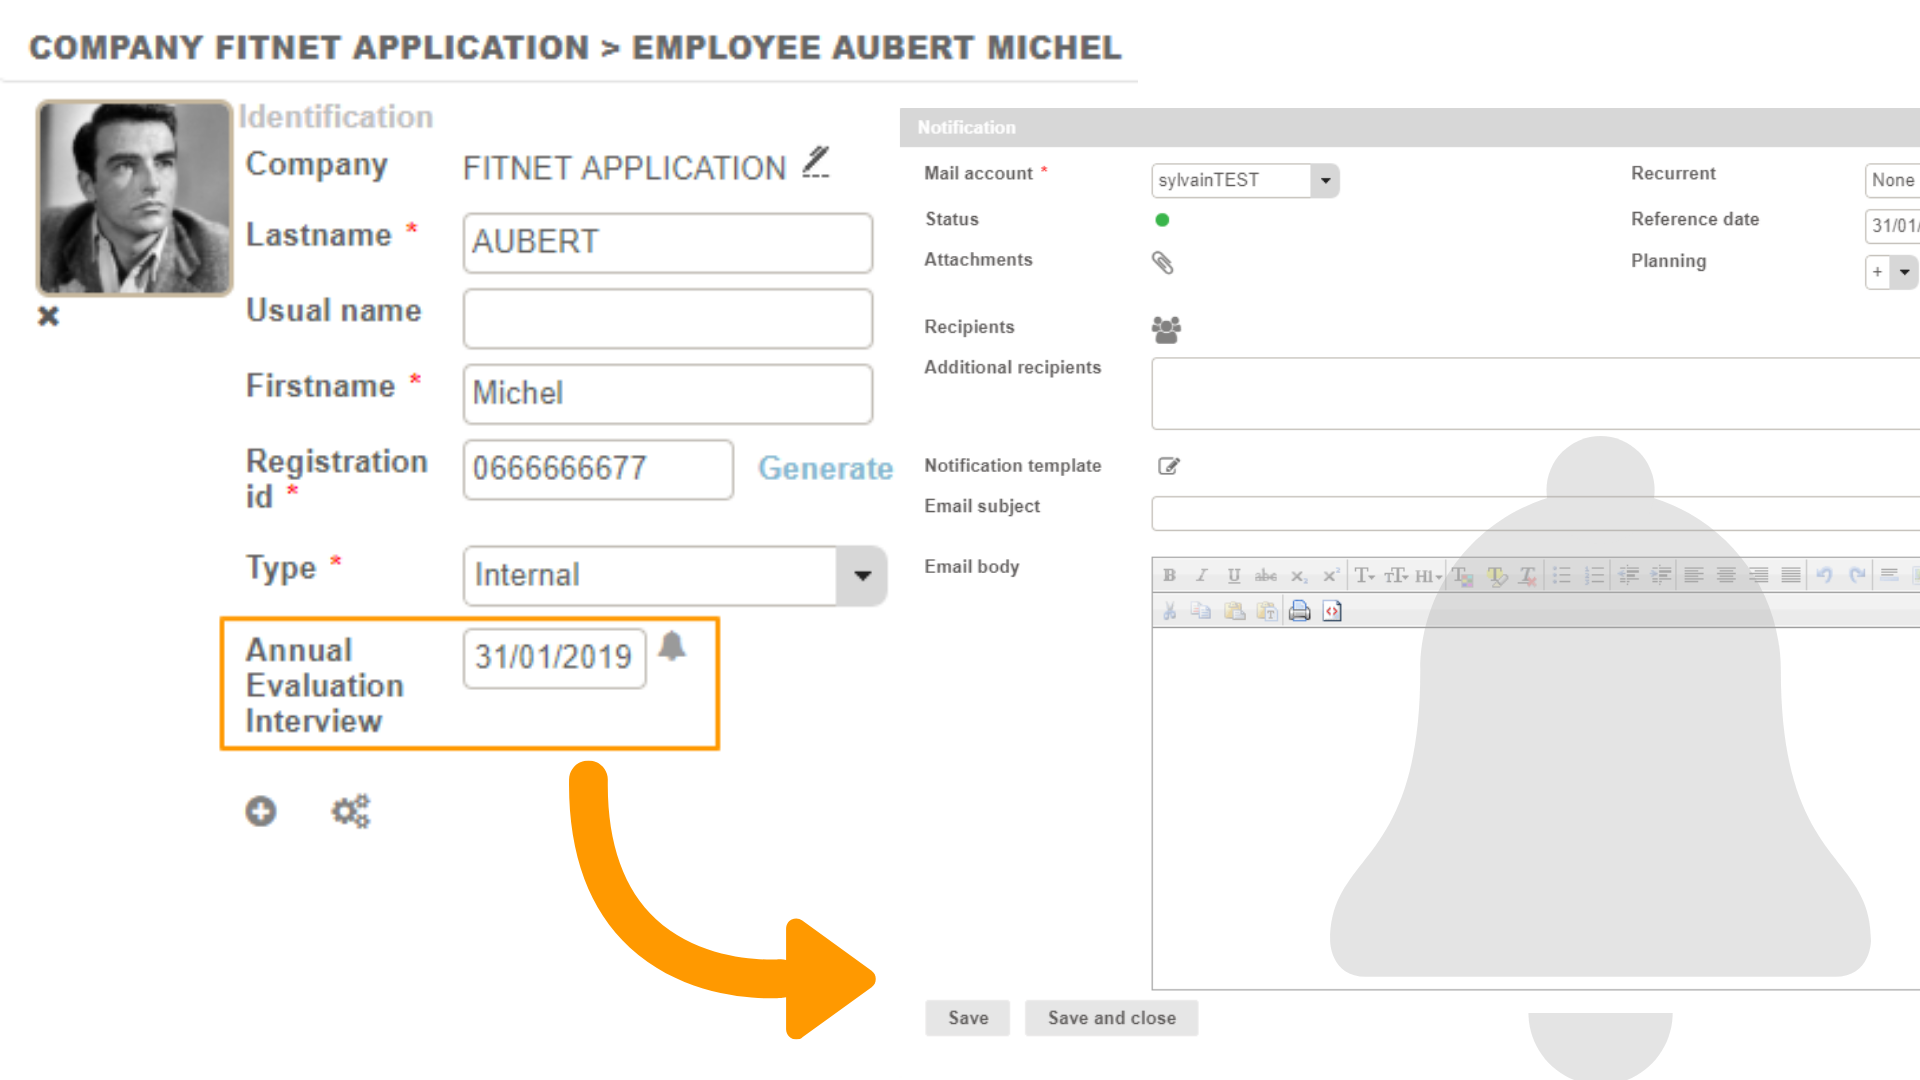Image resolution: width=1920 pixels, height=1080 pixels.
Task: Toggle bold formatting in email body editor
Action: click(1169, 575)
